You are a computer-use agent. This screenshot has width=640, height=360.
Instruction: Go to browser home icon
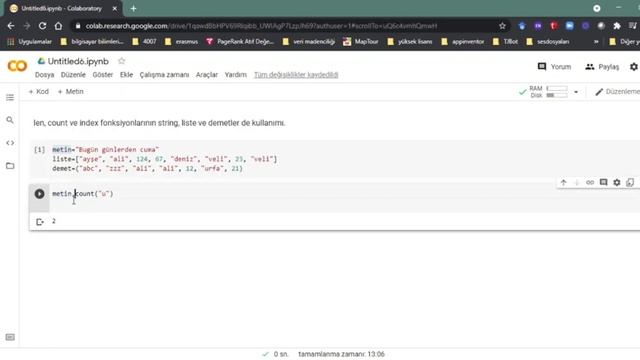(58, 26)
